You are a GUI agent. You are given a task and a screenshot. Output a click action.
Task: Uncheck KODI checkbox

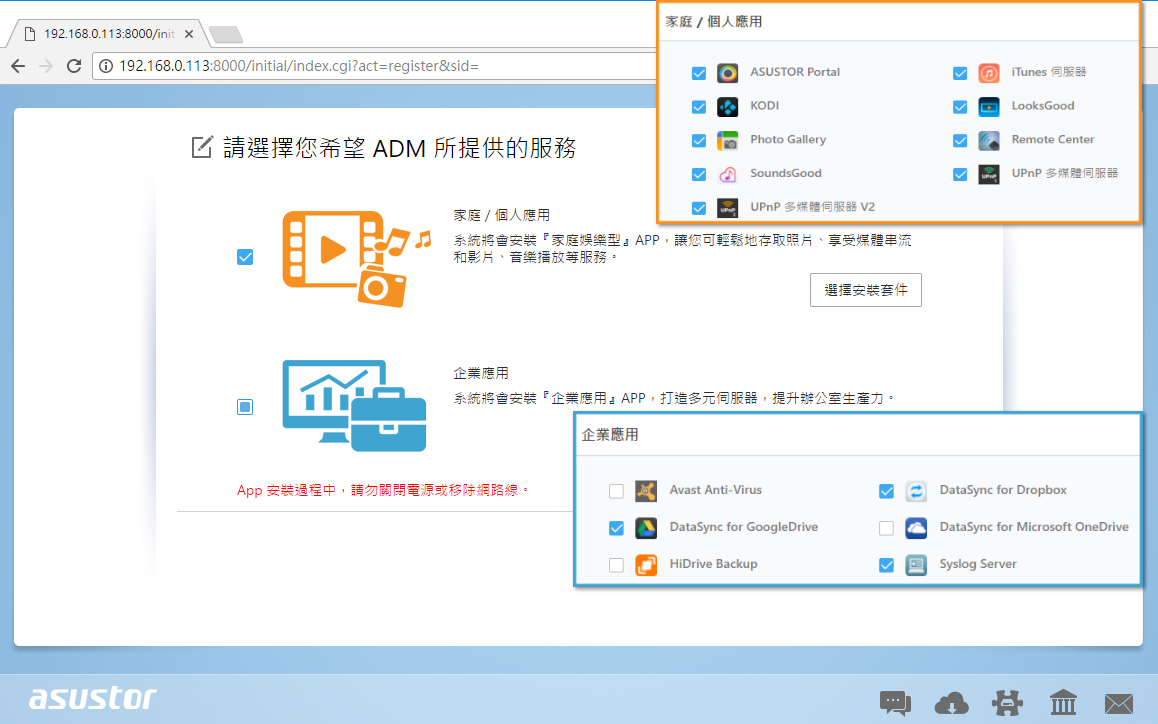tap(699, 107)
